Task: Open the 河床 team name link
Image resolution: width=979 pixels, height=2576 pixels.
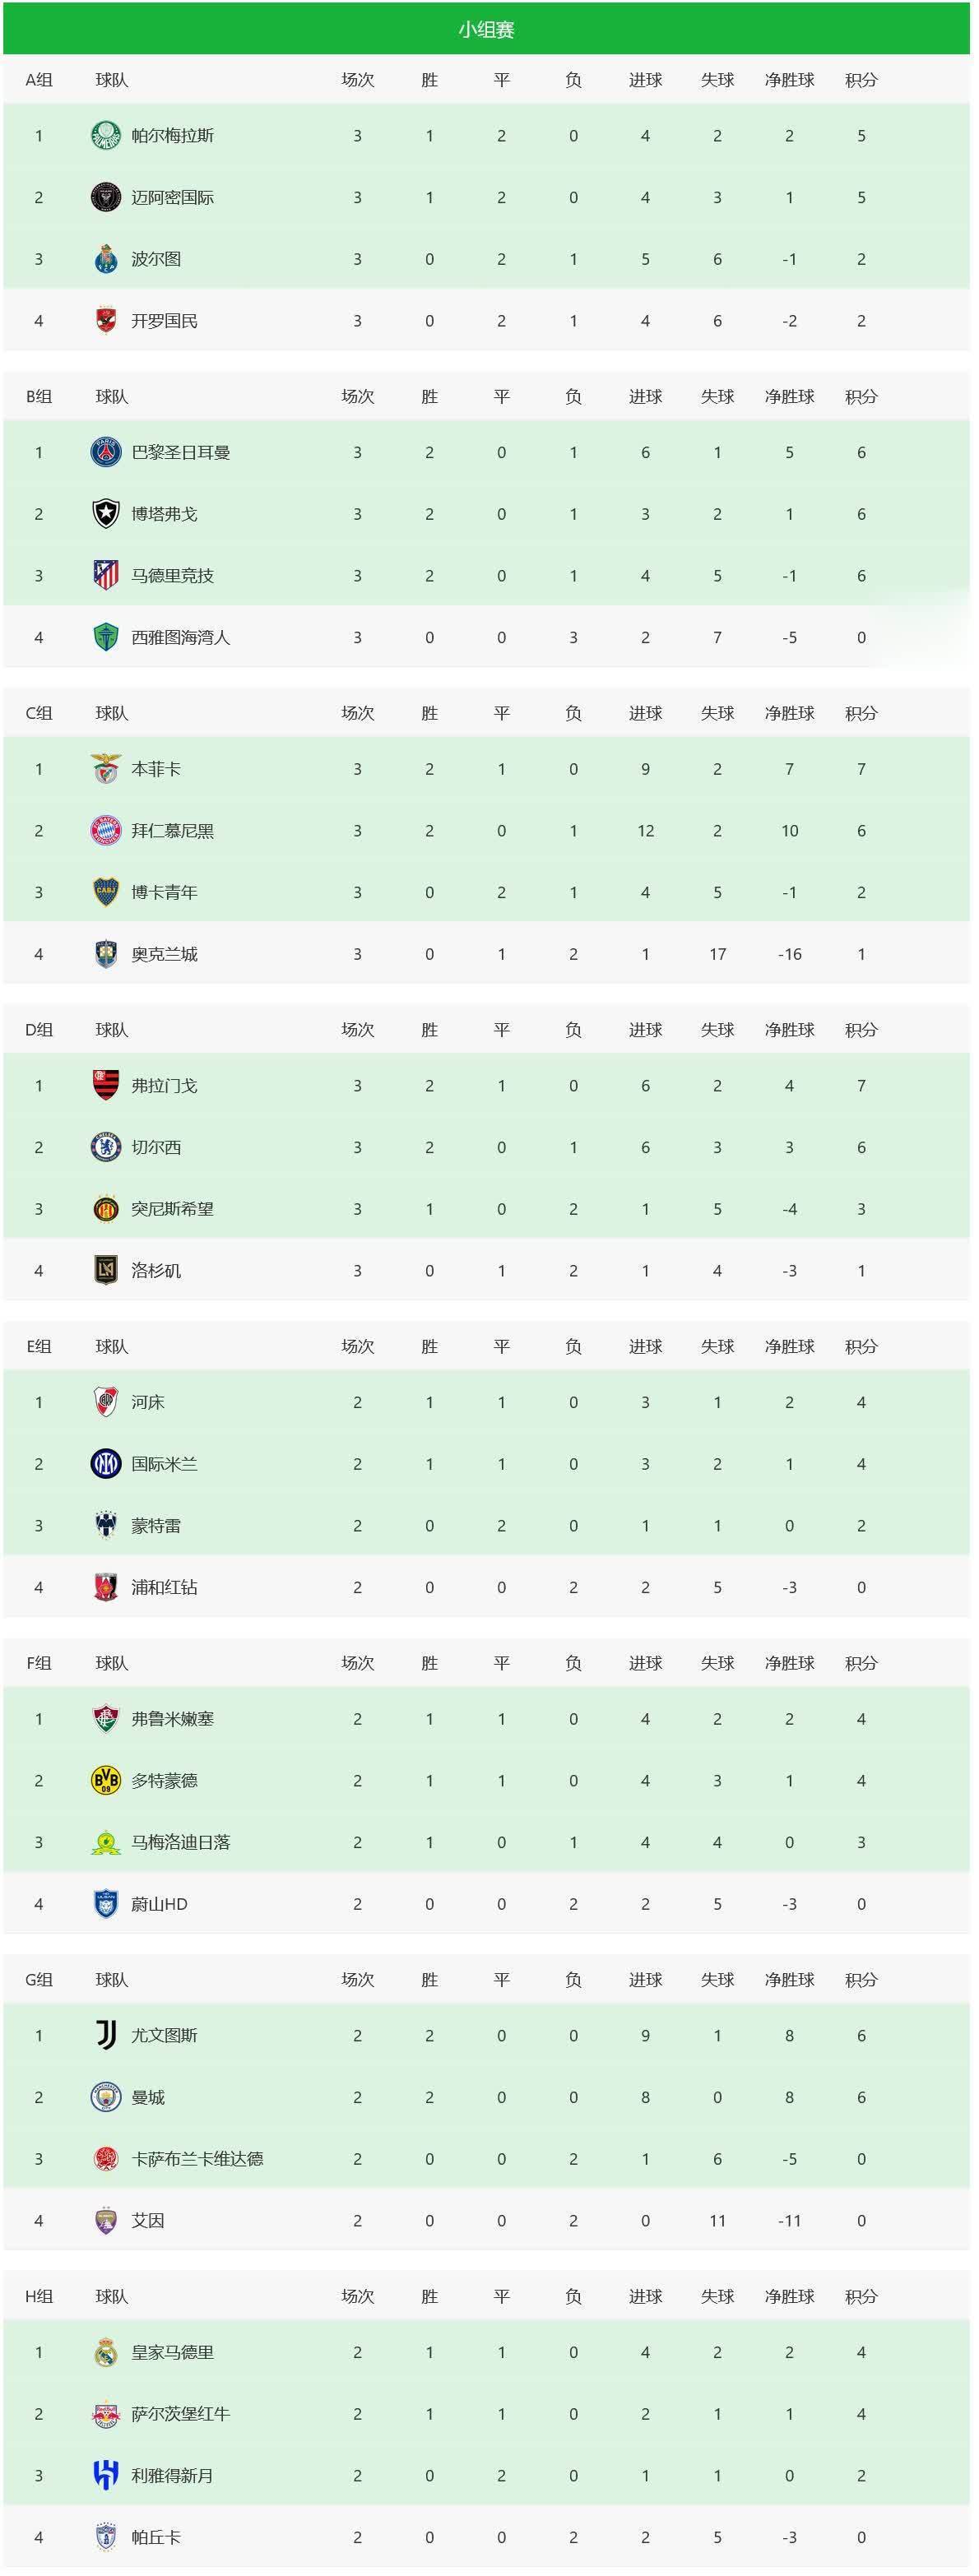Action: point(148,1403)
